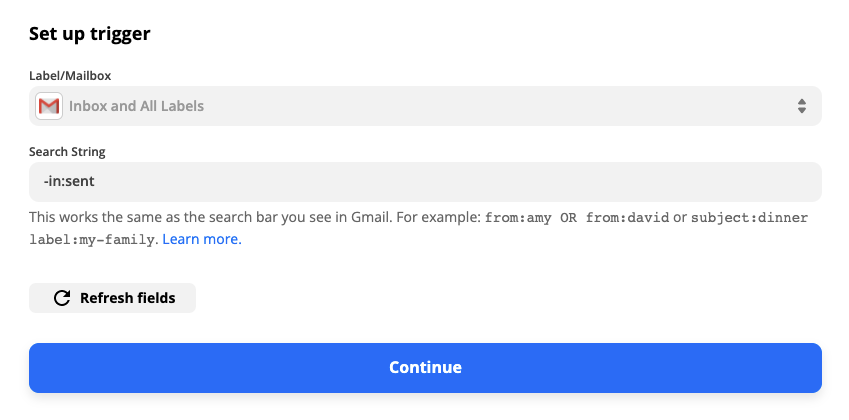Open the Learn more link
The image size is (849, 420).
pyautogui.click(x=201, y=239)
